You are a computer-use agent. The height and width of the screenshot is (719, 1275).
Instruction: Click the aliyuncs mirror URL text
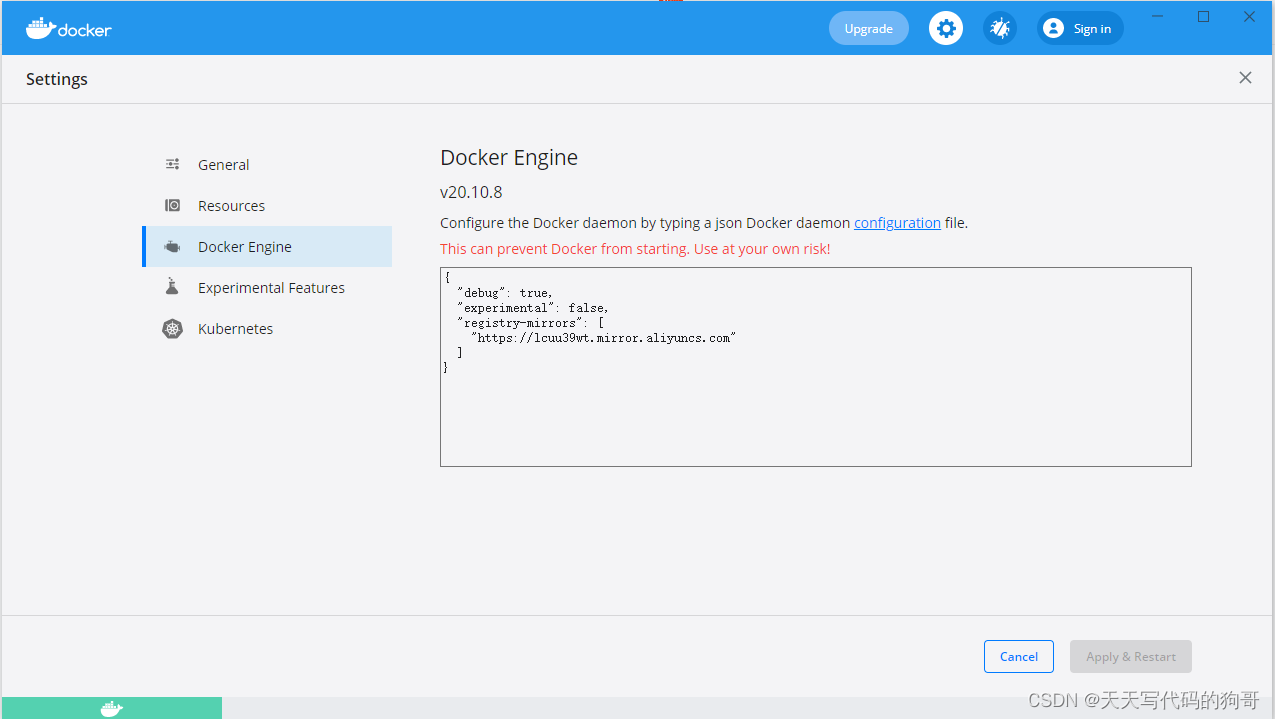[x=604, y=338]
